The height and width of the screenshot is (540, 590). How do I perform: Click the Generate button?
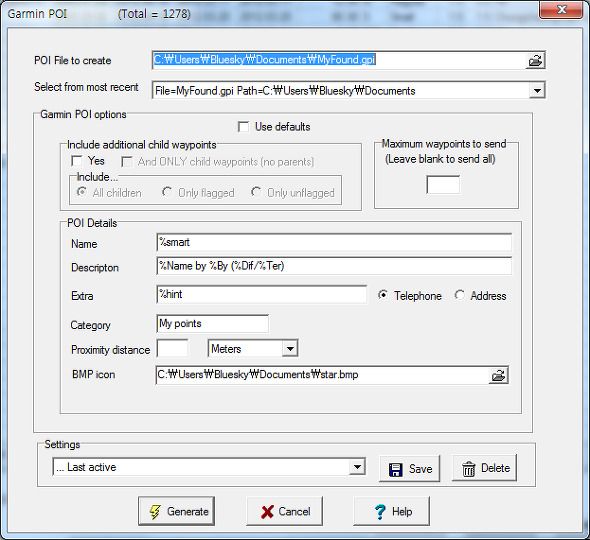(176, 511)
